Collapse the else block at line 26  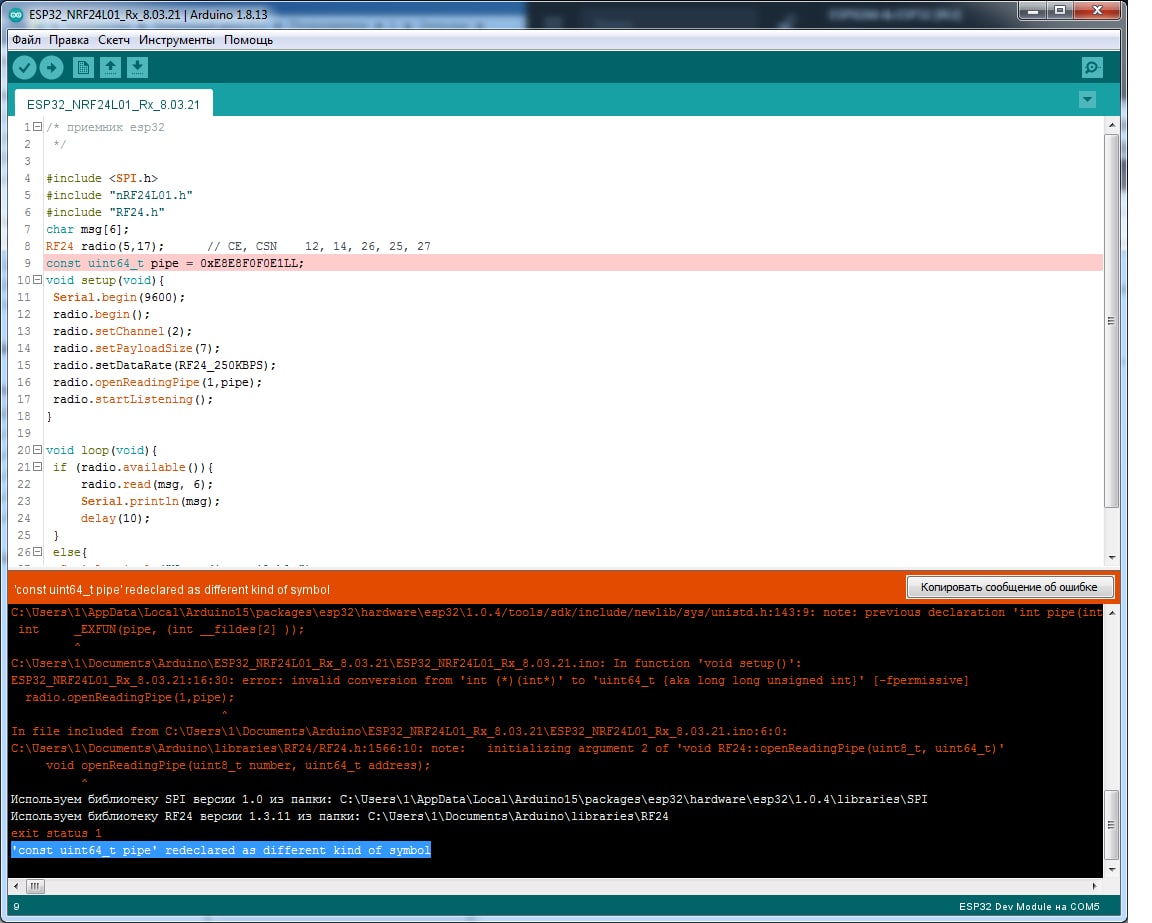click(37, 552)
